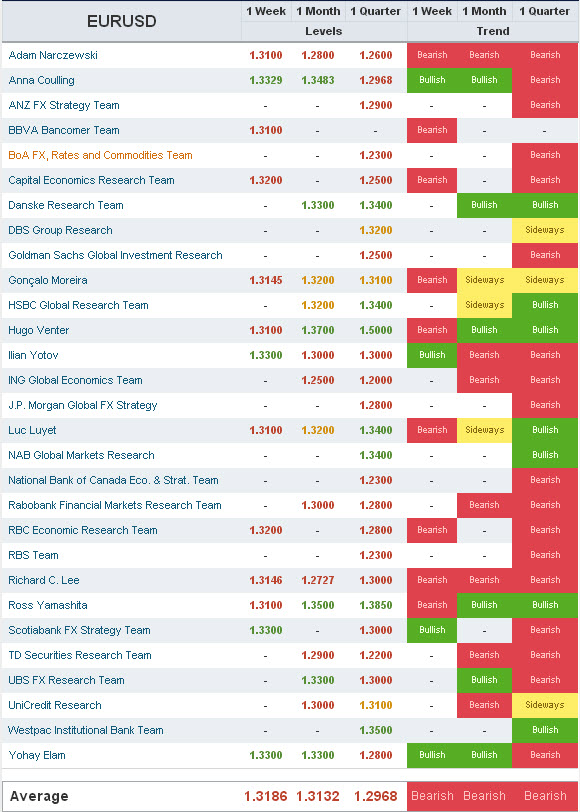The image size is (580, 812).
Task: Select TD Securities 1.2200 quarter level
Action: pyautogui.click(x=375, y=655)
